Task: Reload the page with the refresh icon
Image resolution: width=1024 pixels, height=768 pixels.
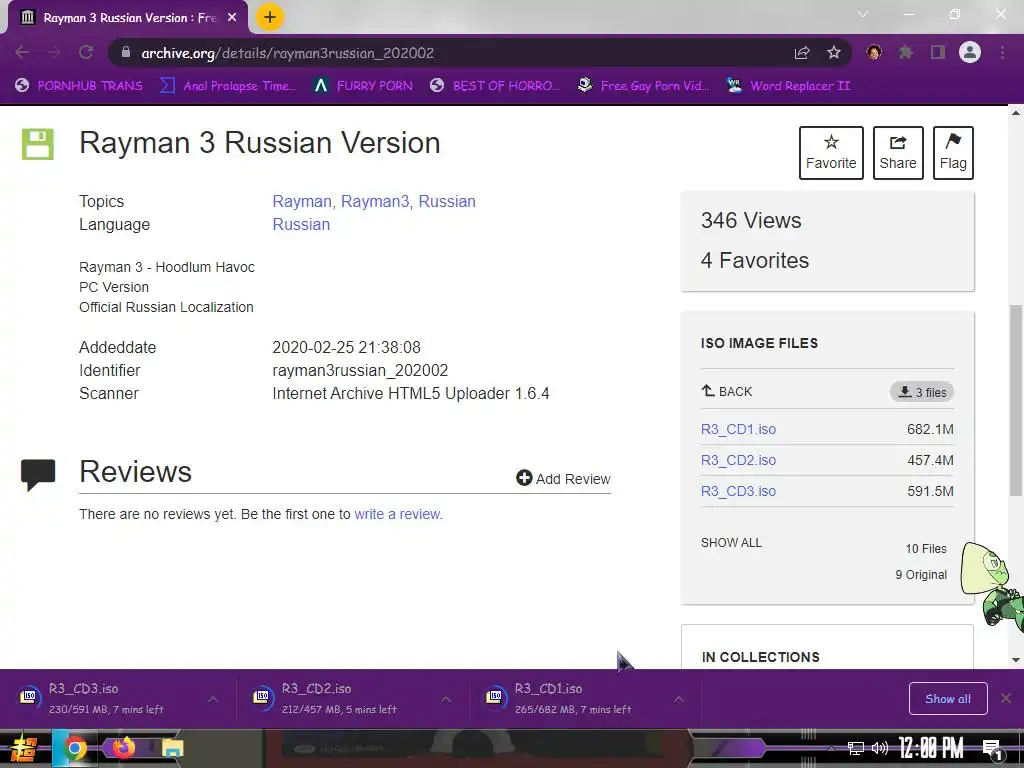Action: (x=86, y=53)
